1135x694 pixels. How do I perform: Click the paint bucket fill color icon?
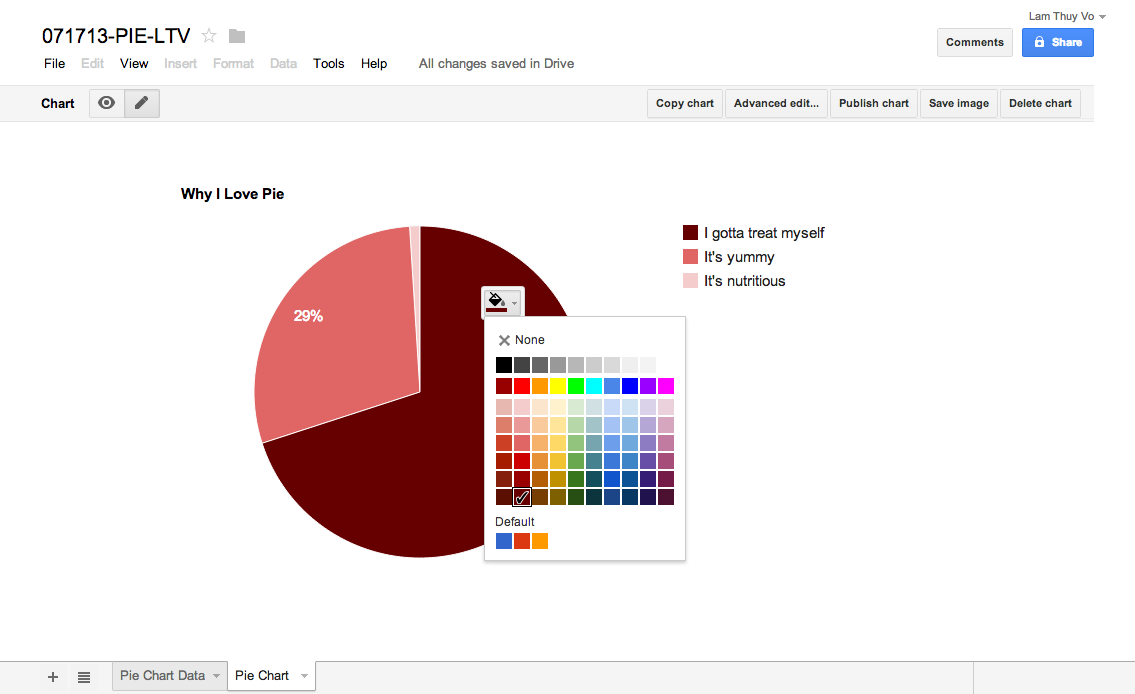pos(496,301)
